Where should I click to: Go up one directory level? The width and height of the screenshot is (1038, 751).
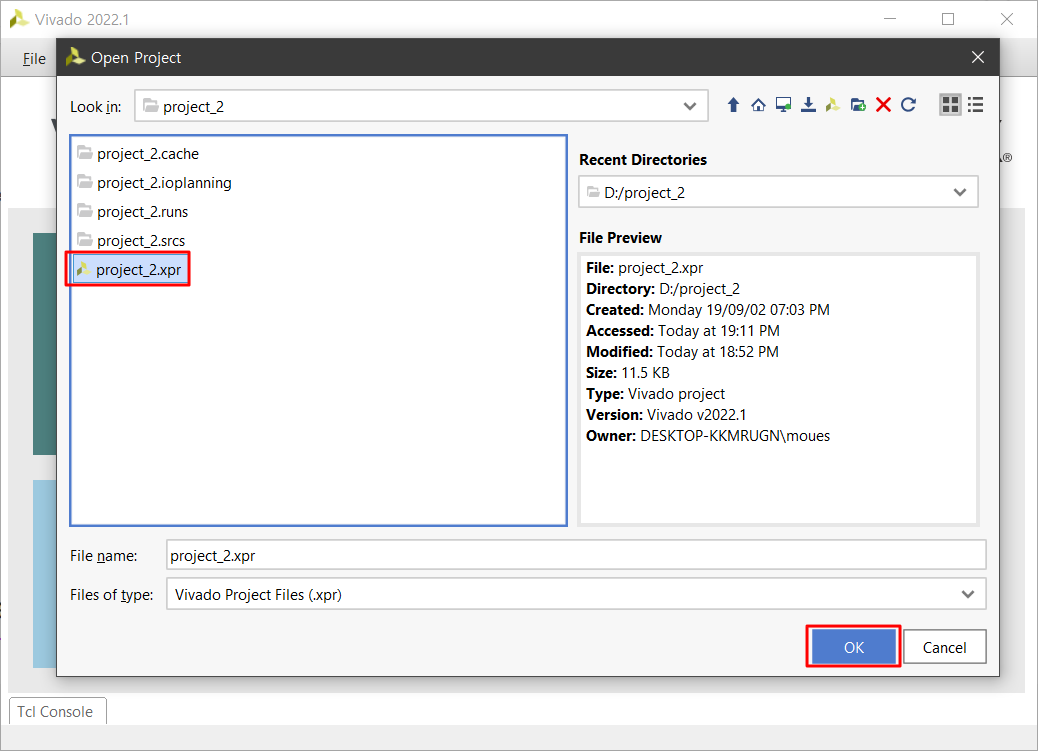click(733, 105)
